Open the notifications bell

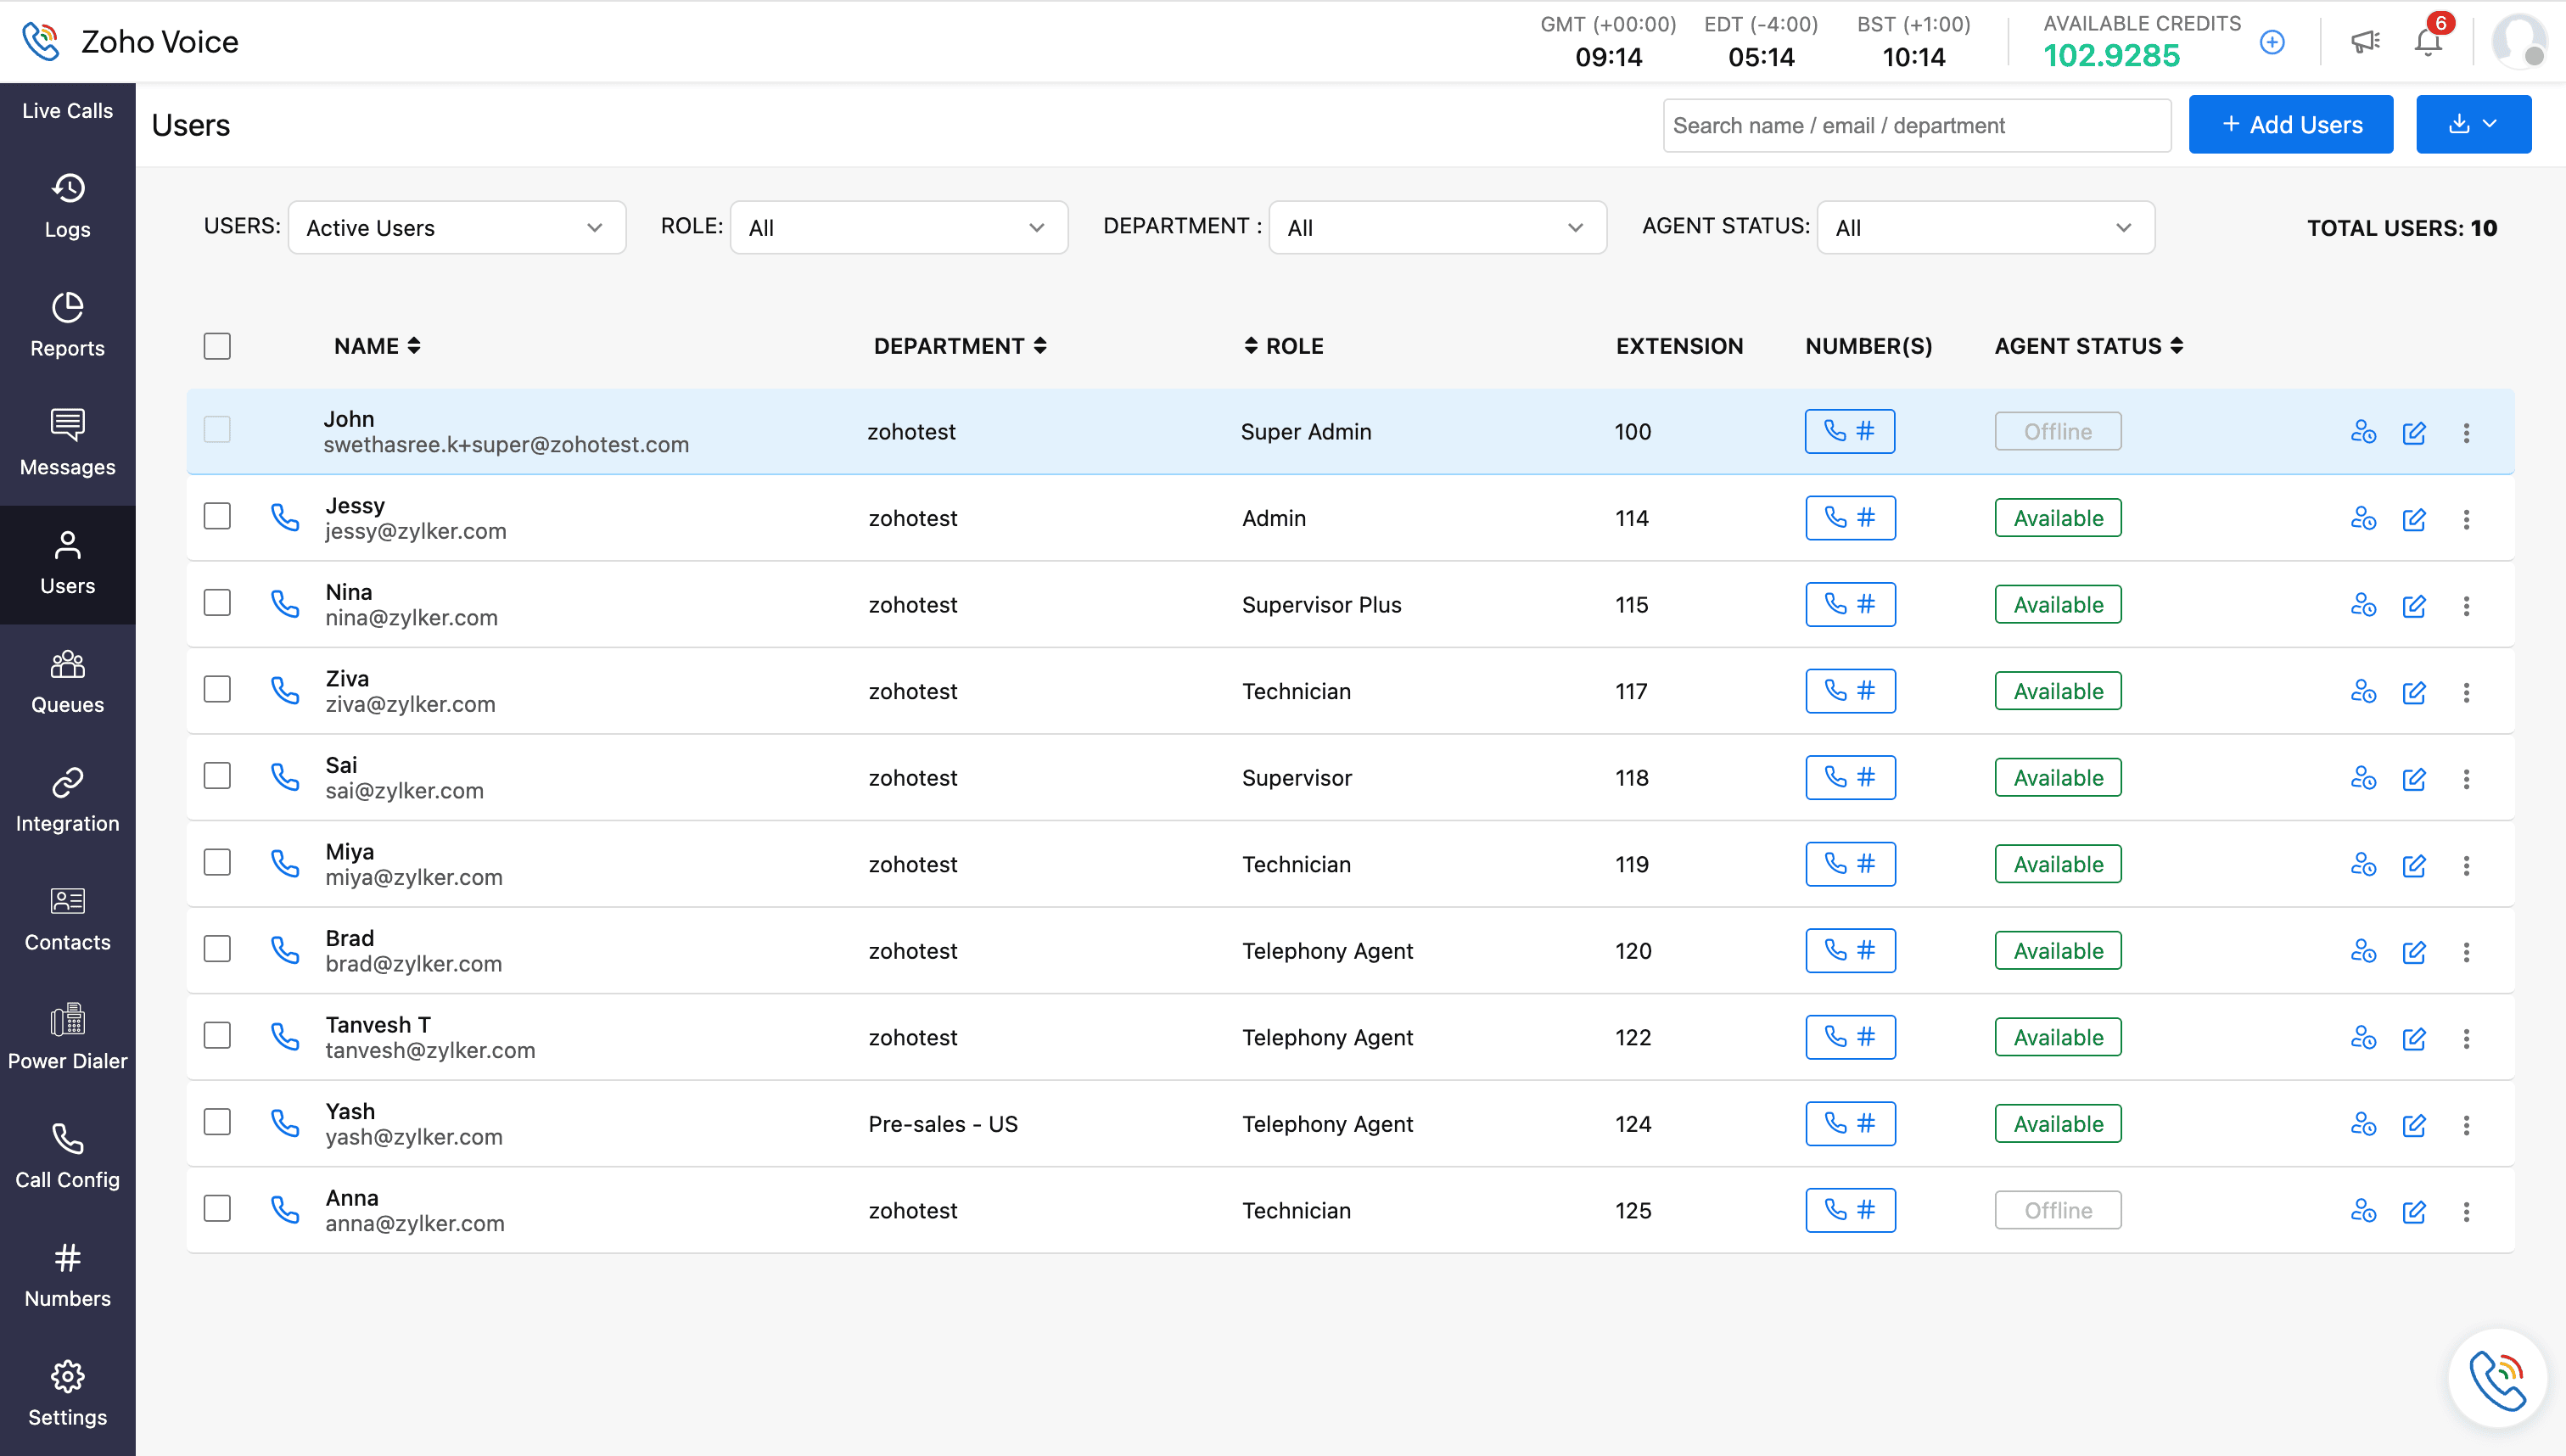point(2428,42)
